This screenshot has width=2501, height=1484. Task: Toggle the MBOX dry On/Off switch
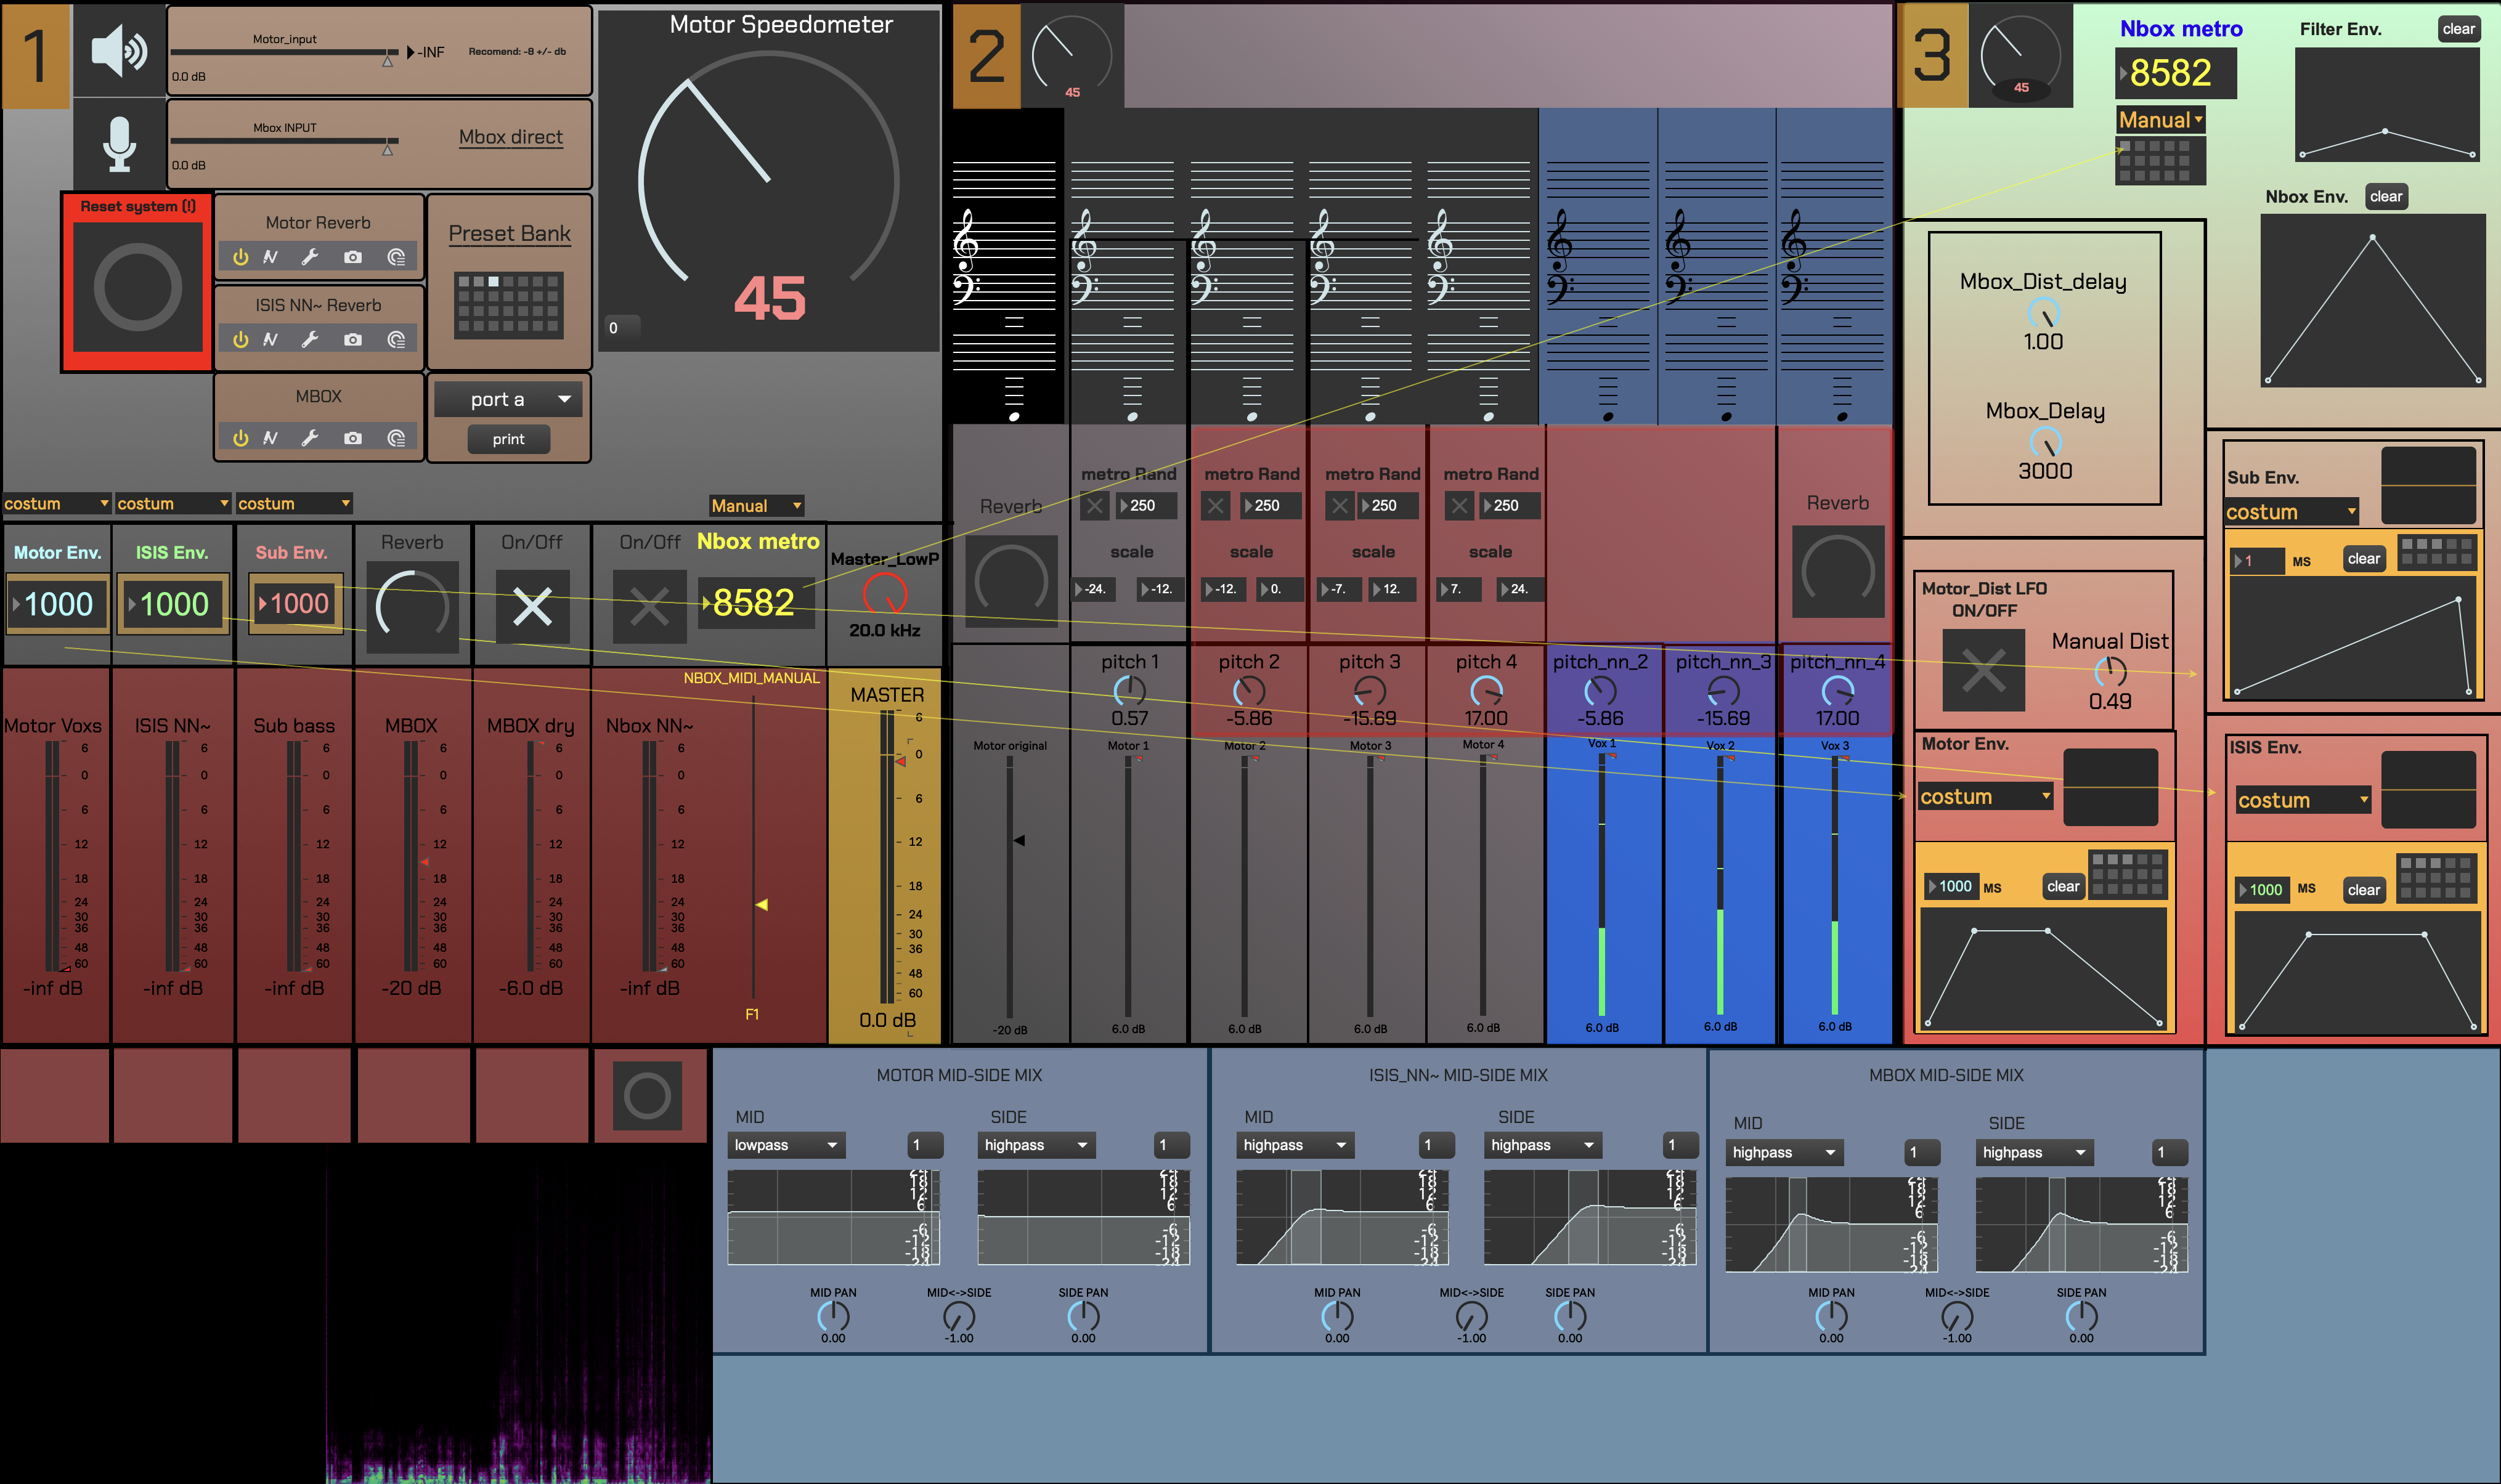coord(532,606)
